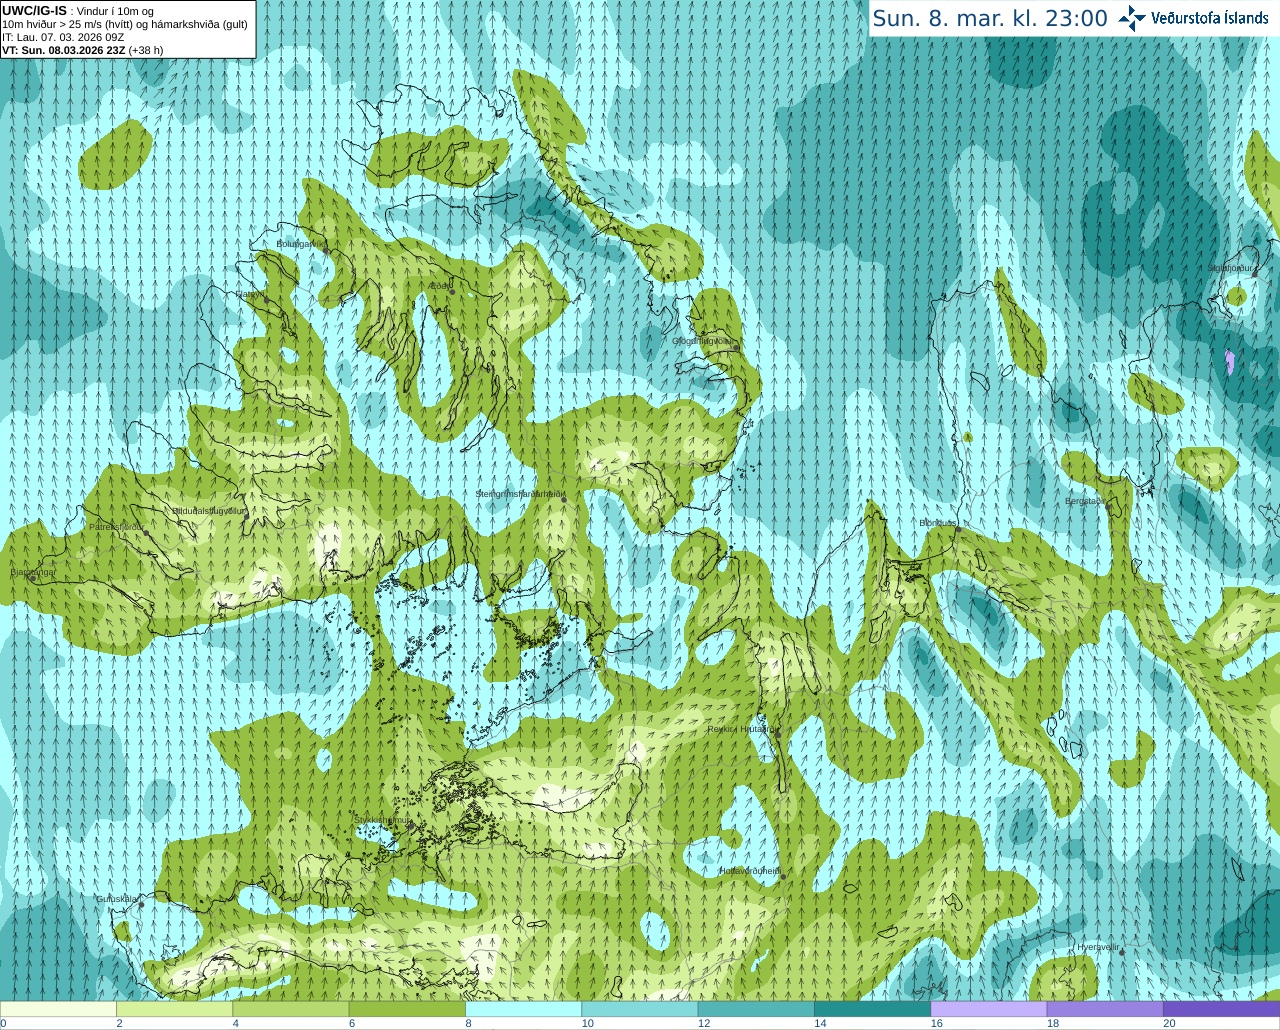1280x1030 pixels.
Task: Select the 2–4 m/s light green legend swatch
Action: pos(174,1009)
